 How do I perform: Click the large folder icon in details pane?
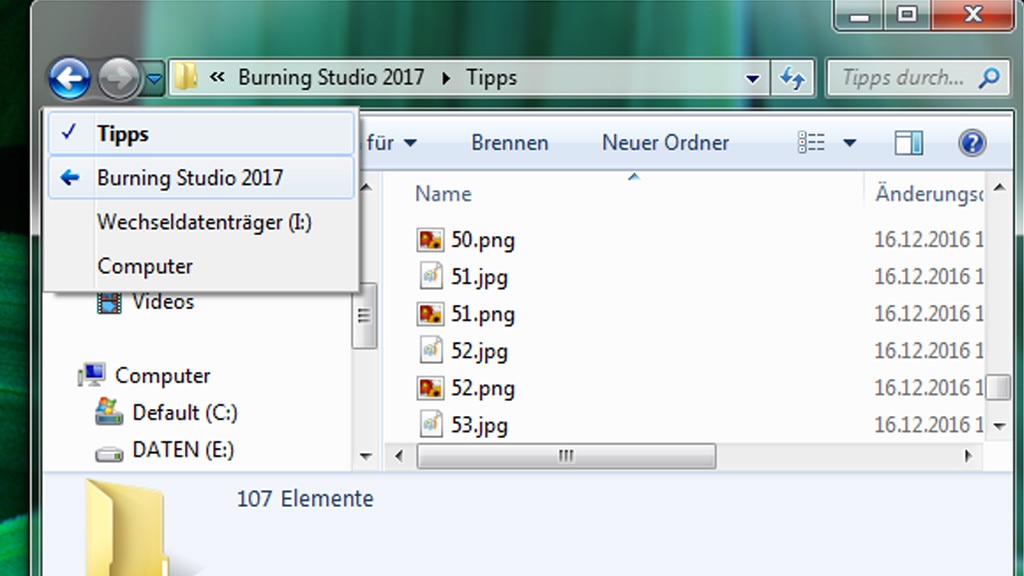[x=127, y=528]
